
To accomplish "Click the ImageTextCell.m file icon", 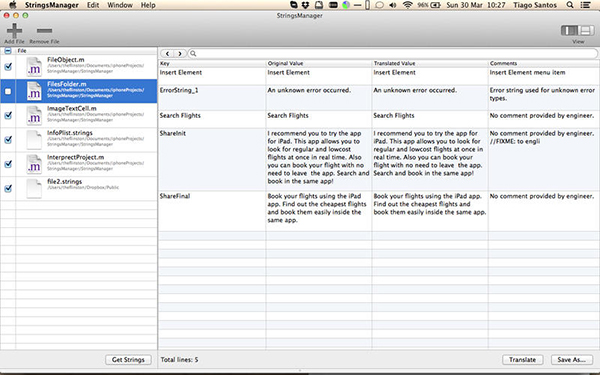I will pyautogui.click(x=34, y=115).
